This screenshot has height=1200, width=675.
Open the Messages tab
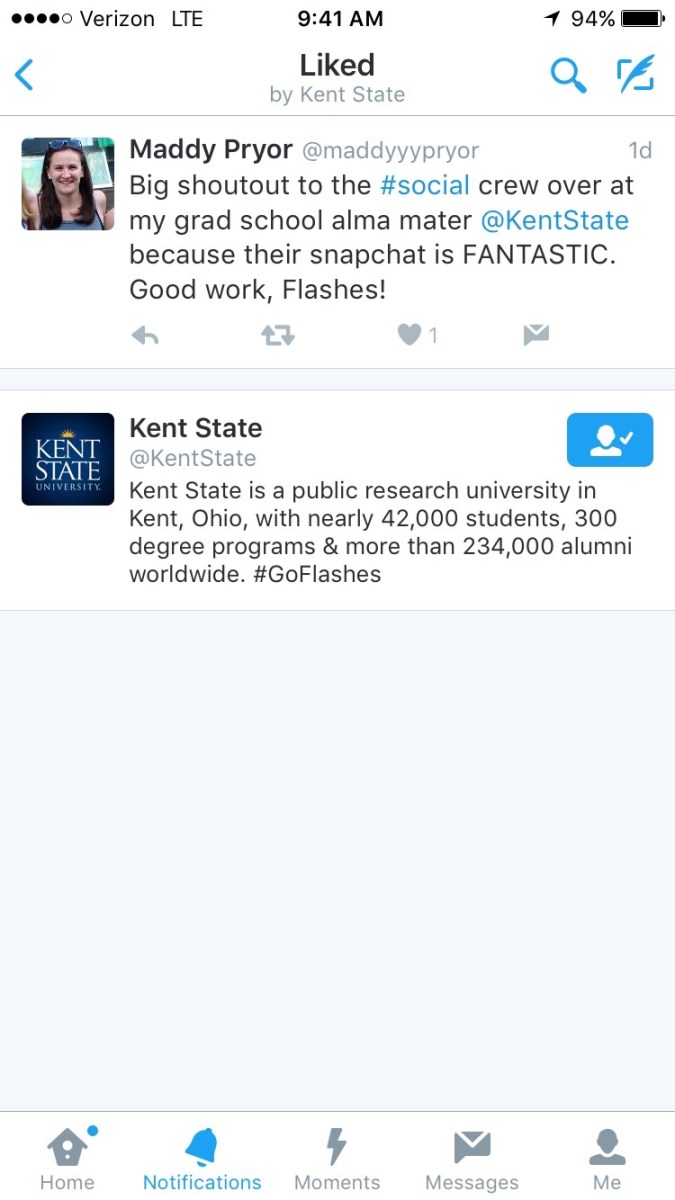(472, 1158)
